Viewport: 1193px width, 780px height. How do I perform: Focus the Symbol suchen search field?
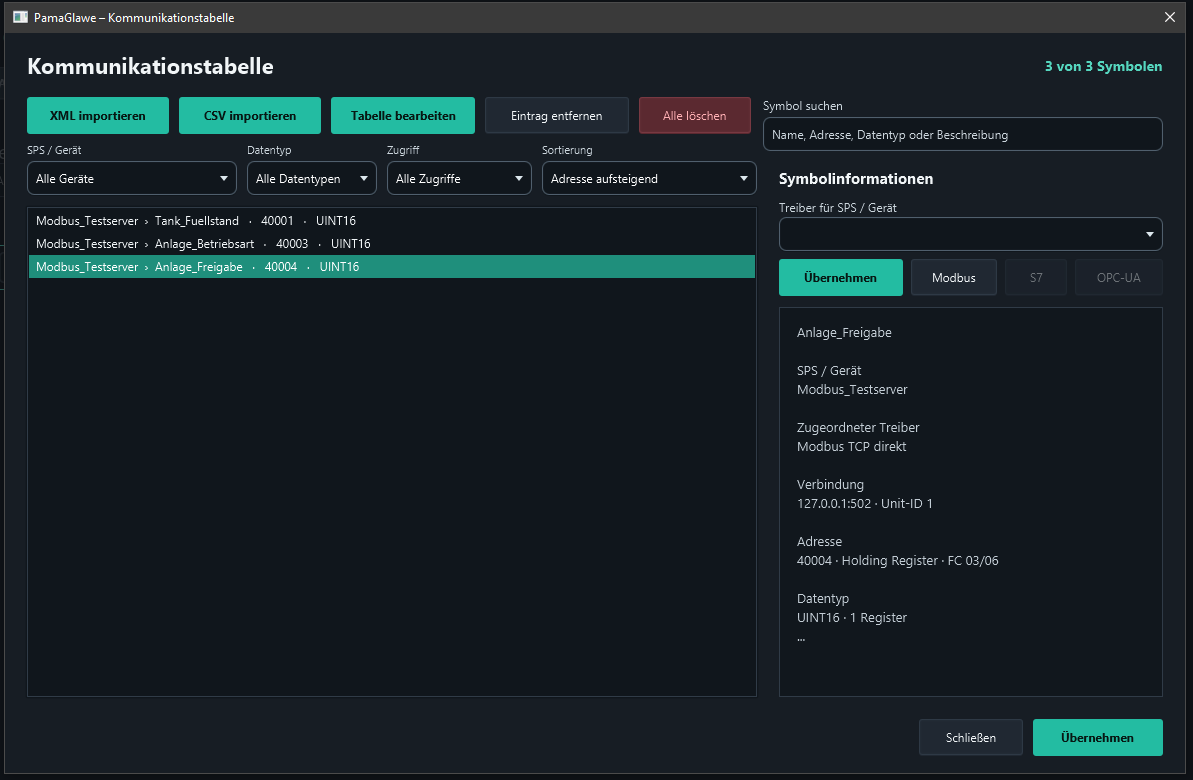coord(962,135)
